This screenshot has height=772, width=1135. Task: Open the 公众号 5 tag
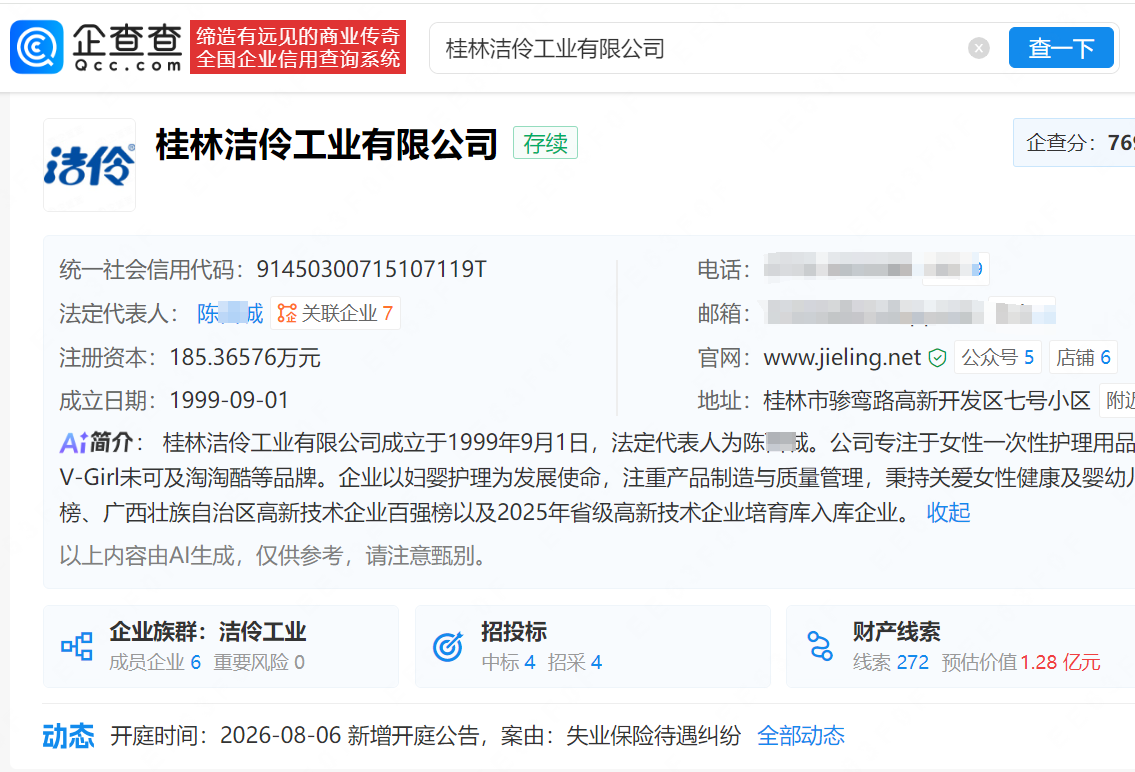tap(997, 357)
